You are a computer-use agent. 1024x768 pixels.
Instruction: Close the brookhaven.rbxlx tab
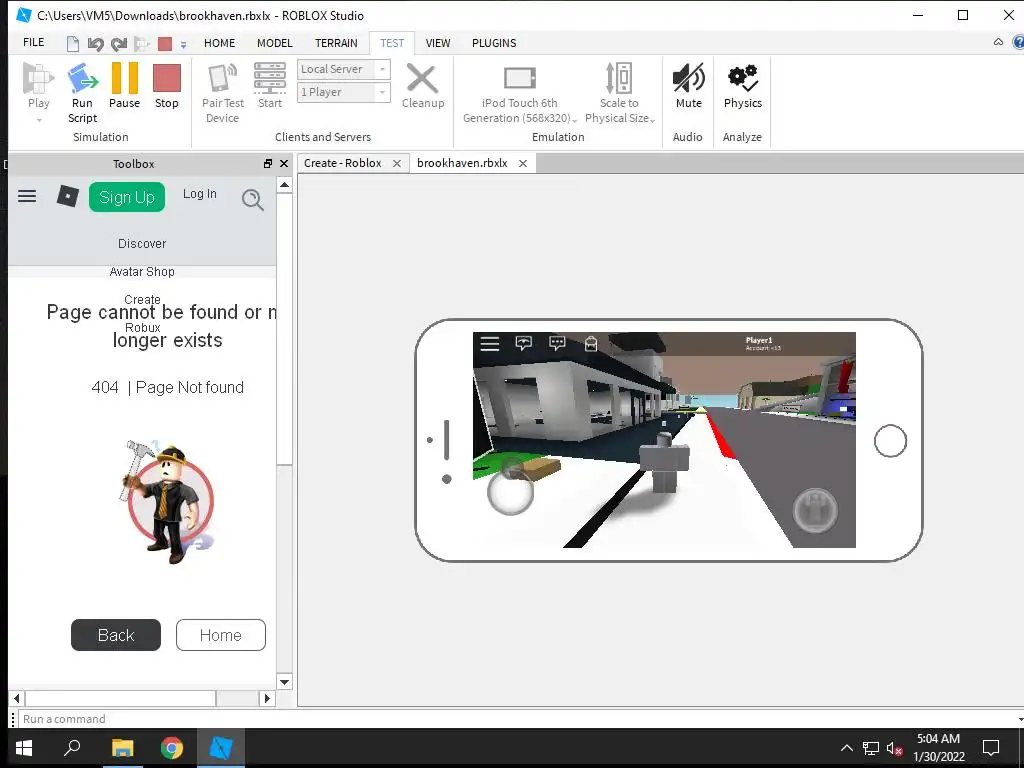pos(522,164)
